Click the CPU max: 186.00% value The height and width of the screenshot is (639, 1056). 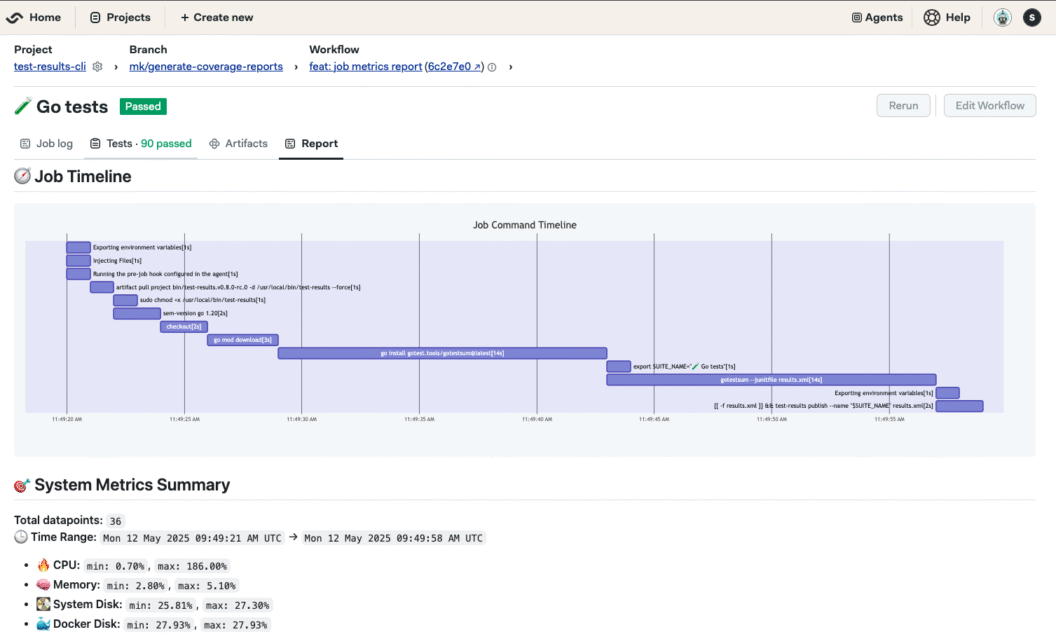(x=192, y=566)
